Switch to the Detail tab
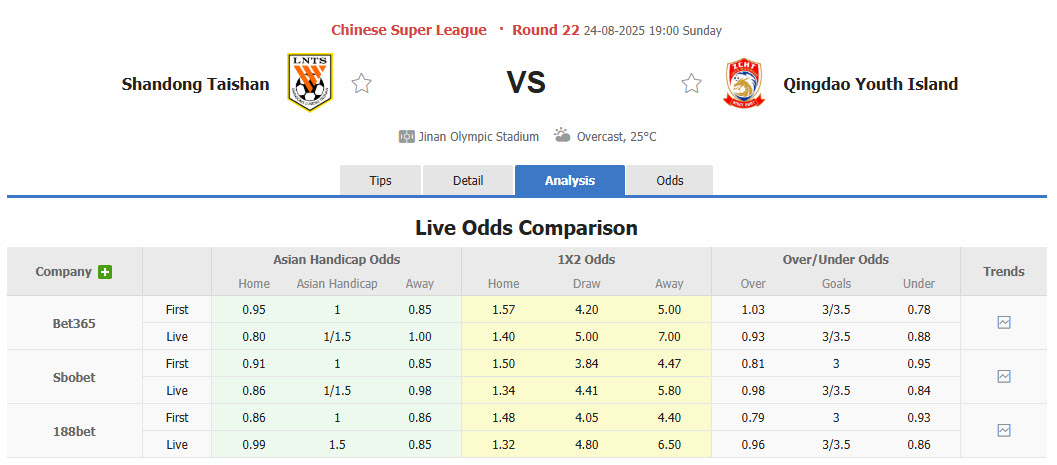 click(468, 181)
